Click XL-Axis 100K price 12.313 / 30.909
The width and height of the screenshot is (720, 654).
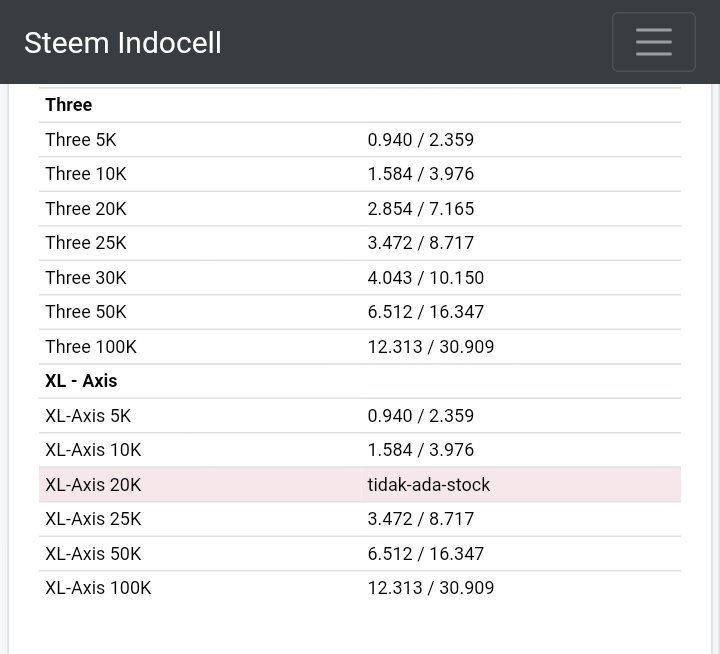click(430, 588)
